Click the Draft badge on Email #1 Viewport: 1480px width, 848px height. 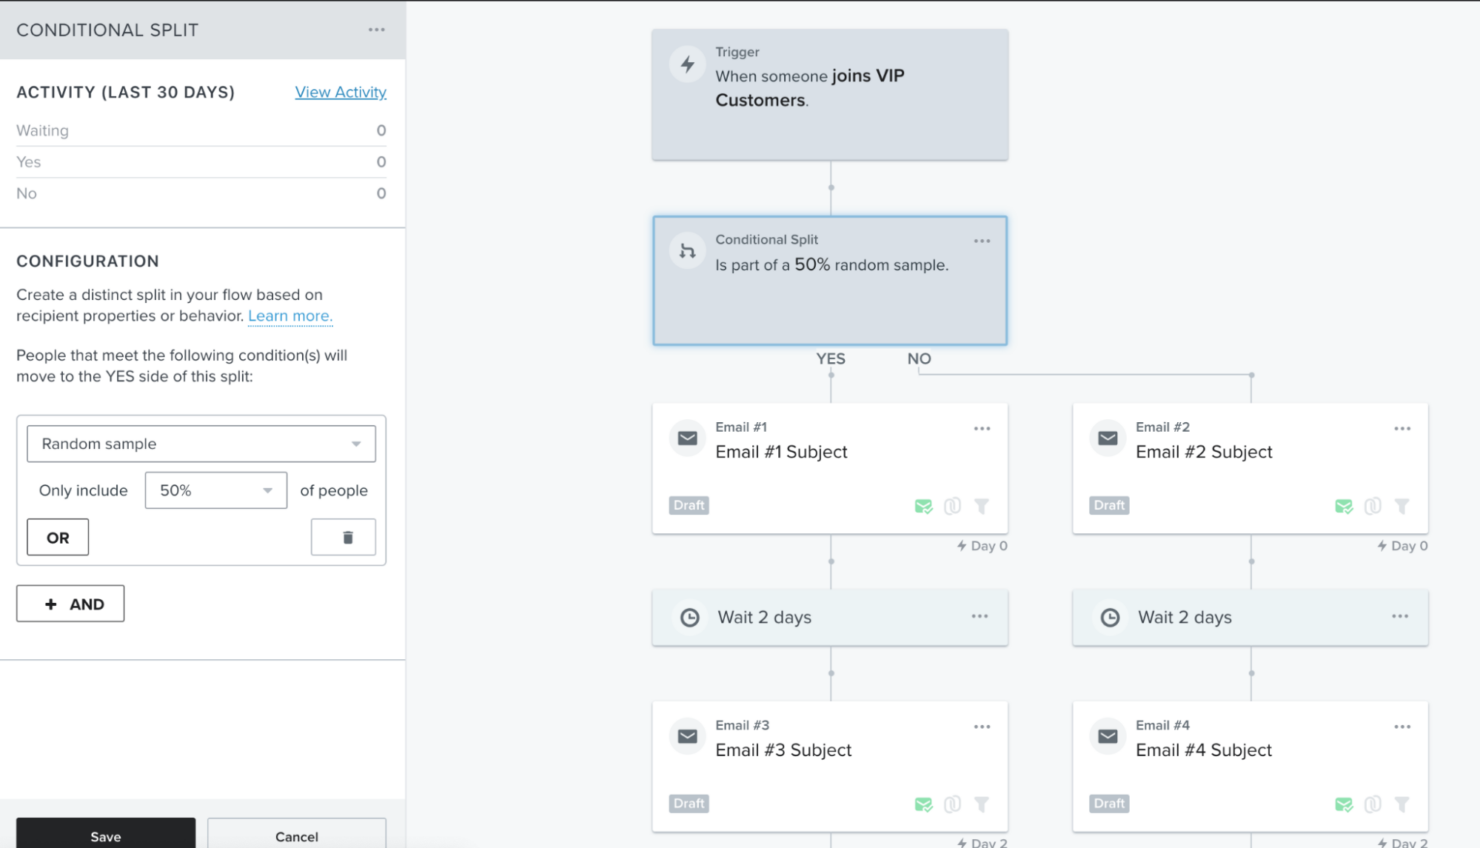688,505
